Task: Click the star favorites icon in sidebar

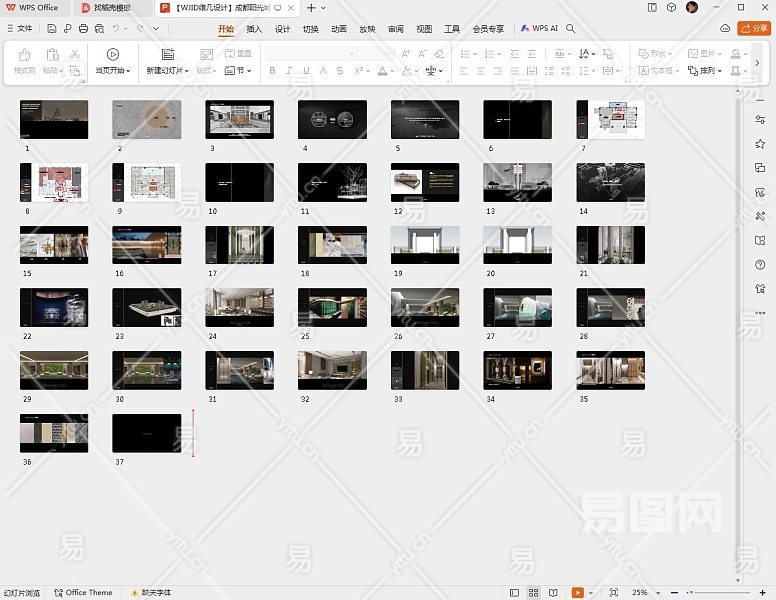Action: click(760, 144)
